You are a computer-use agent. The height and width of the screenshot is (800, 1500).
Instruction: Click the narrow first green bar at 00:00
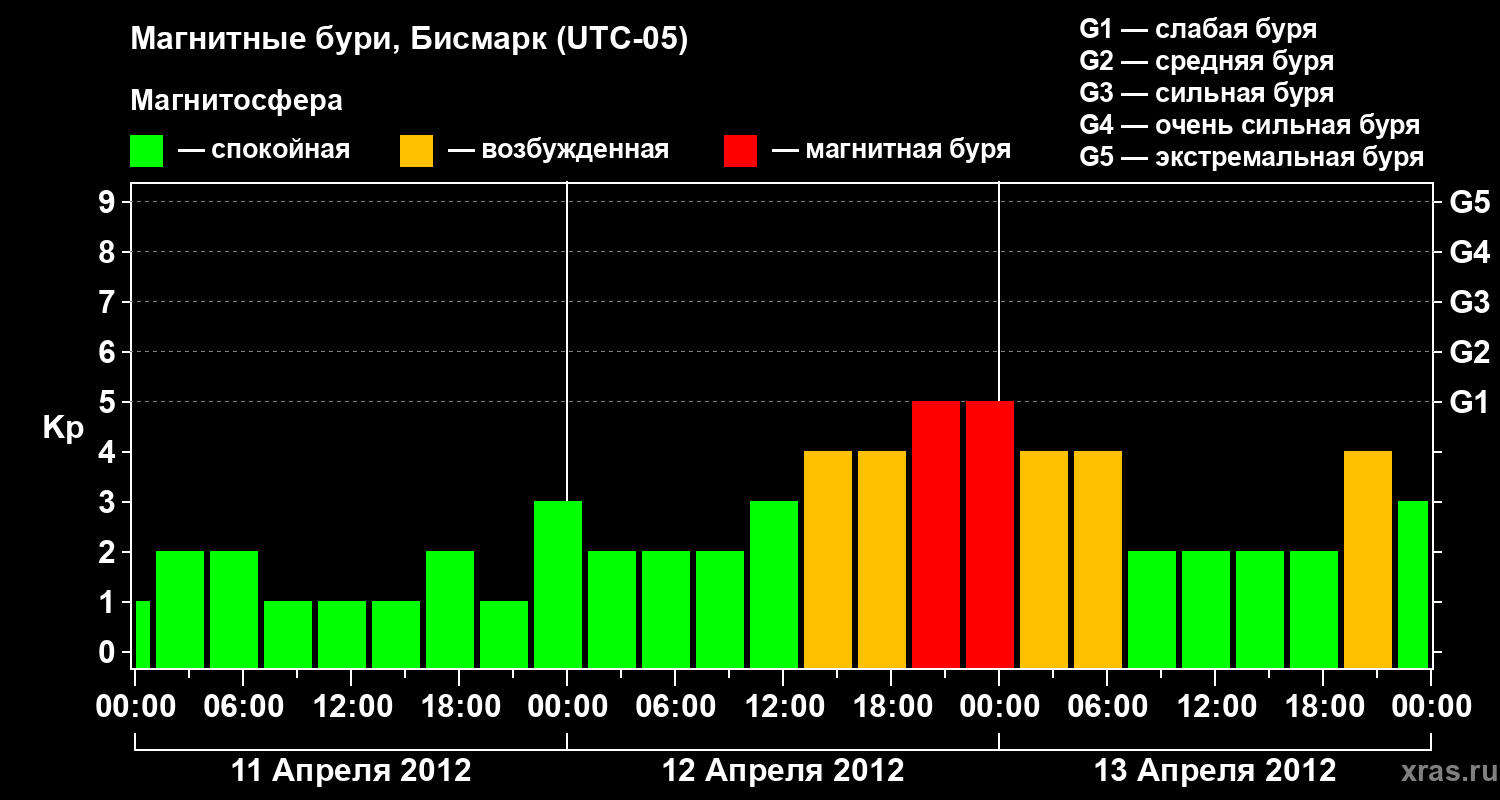click(142, 634)
